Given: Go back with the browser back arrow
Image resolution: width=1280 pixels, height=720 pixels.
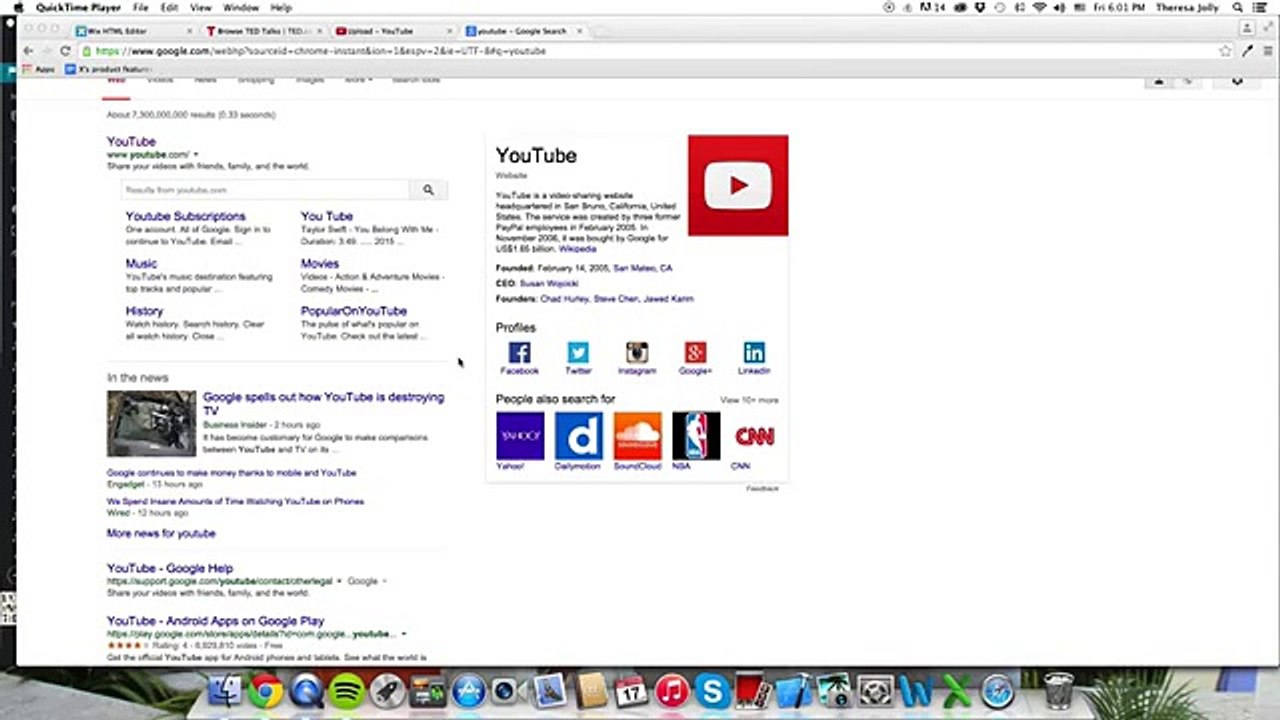Looking at the screenshot, I should pos(28,51).
